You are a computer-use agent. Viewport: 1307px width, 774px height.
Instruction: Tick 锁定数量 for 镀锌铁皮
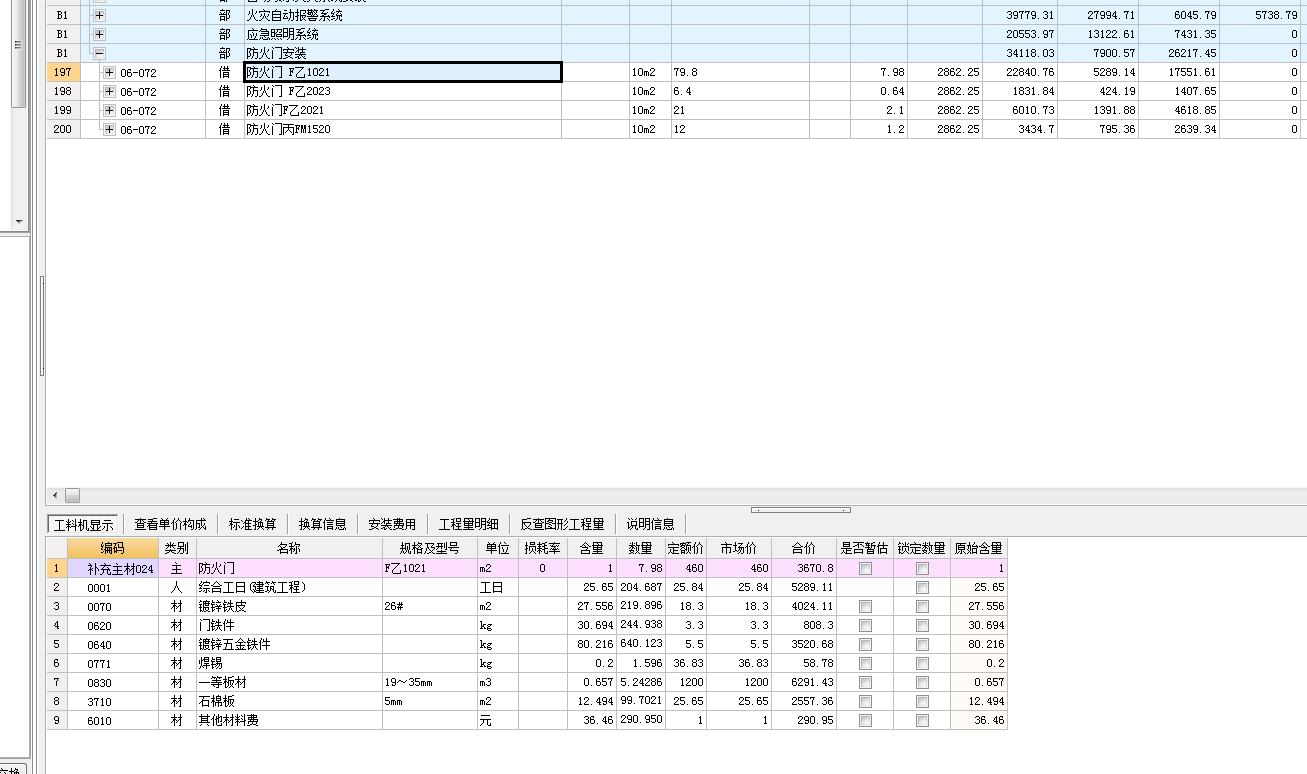[x=922, y=606]
